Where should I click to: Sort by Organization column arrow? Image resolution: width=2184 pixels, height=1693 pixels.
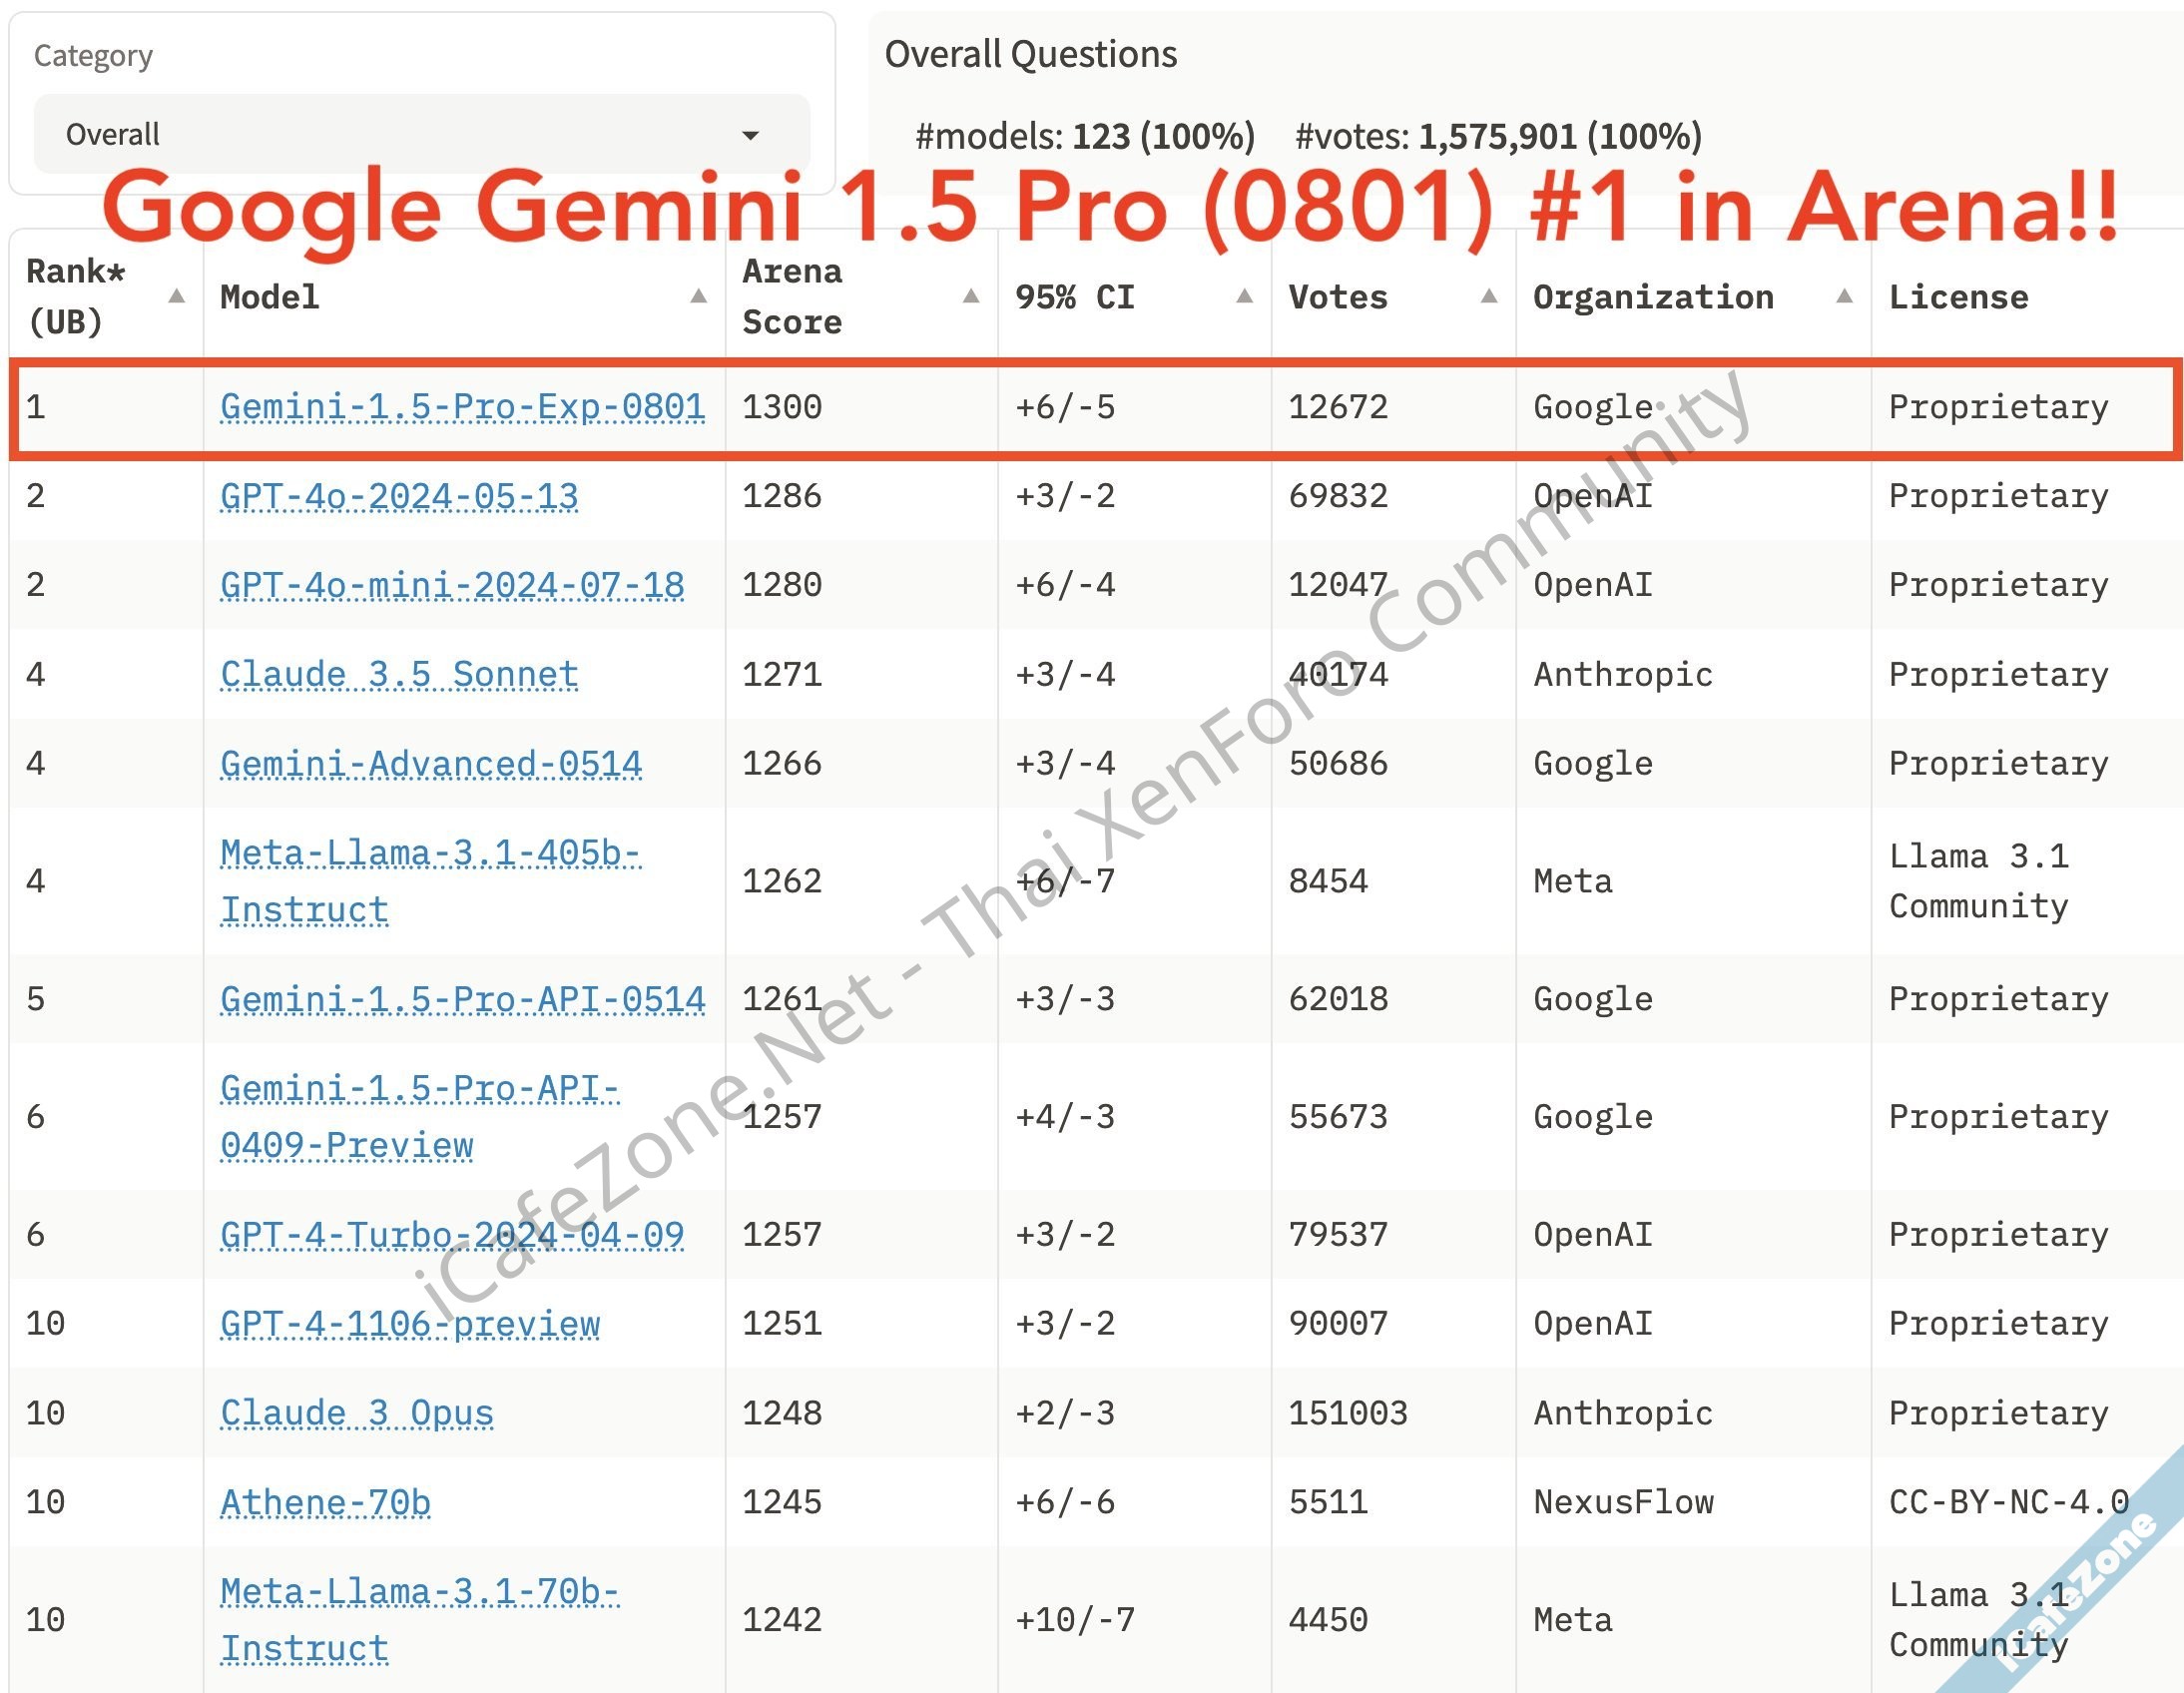pyautogui.click(x=1844, y=296)
